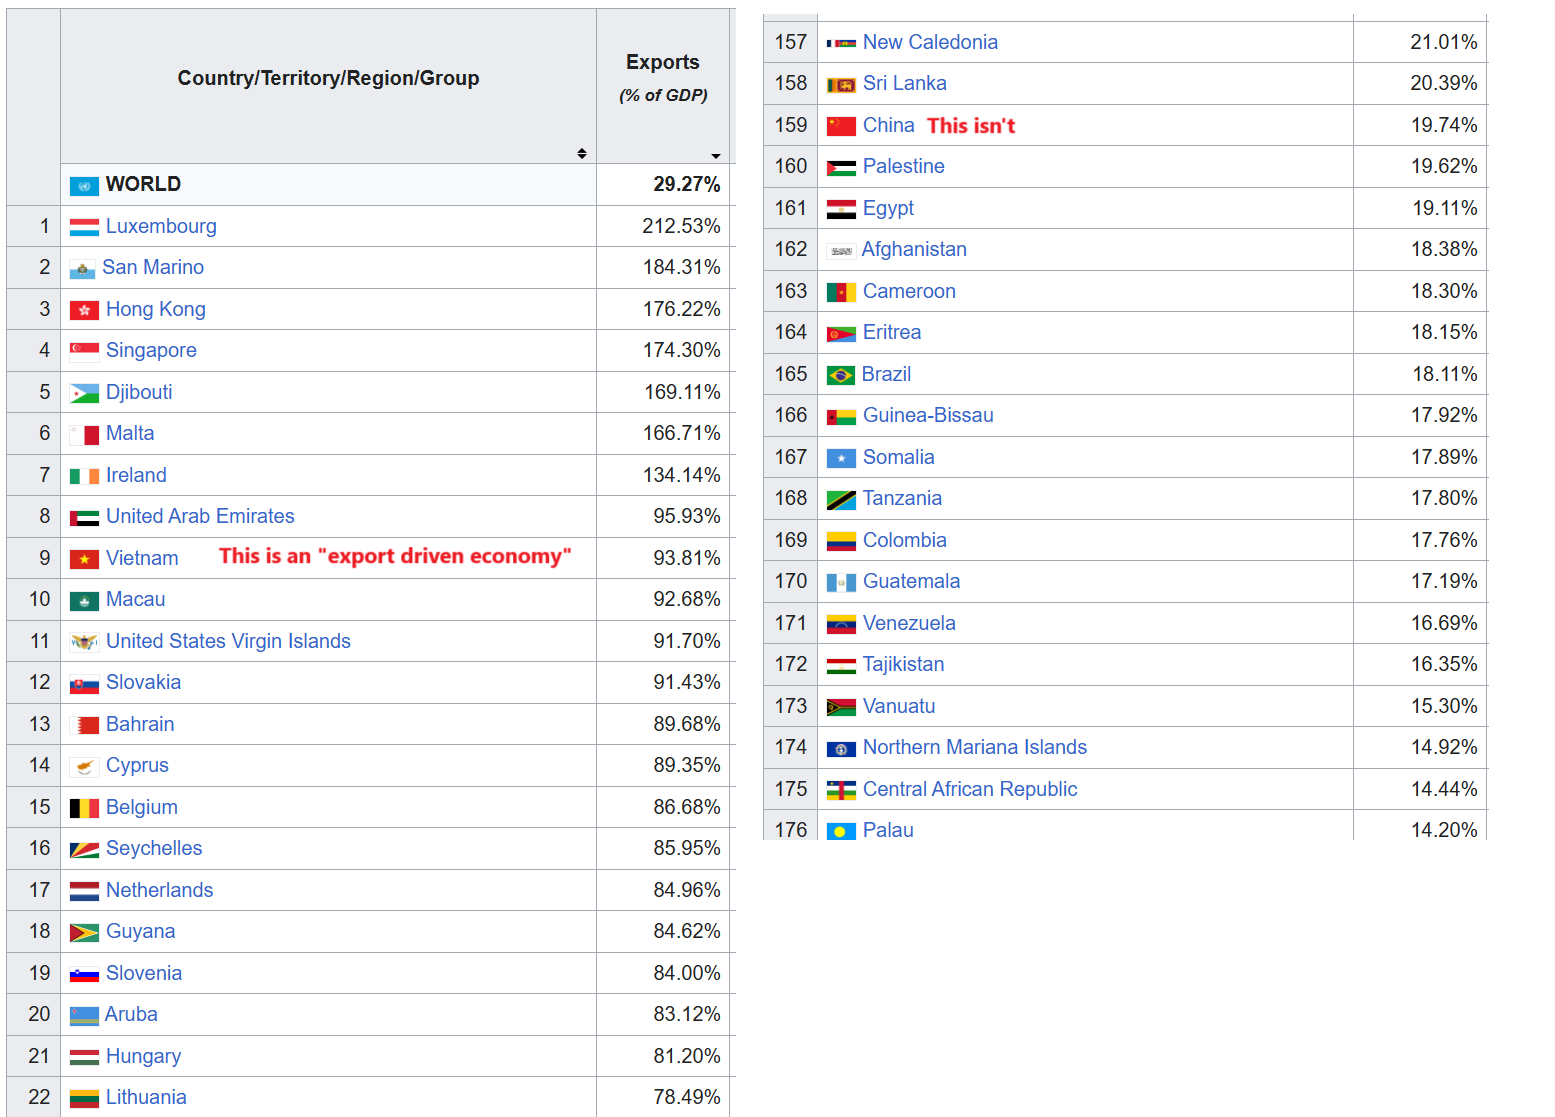Image resolution: width=1555 pixels, height=1117 pixels.
Task: Click the Macau flag icon
Action: [x=84, y=600]
